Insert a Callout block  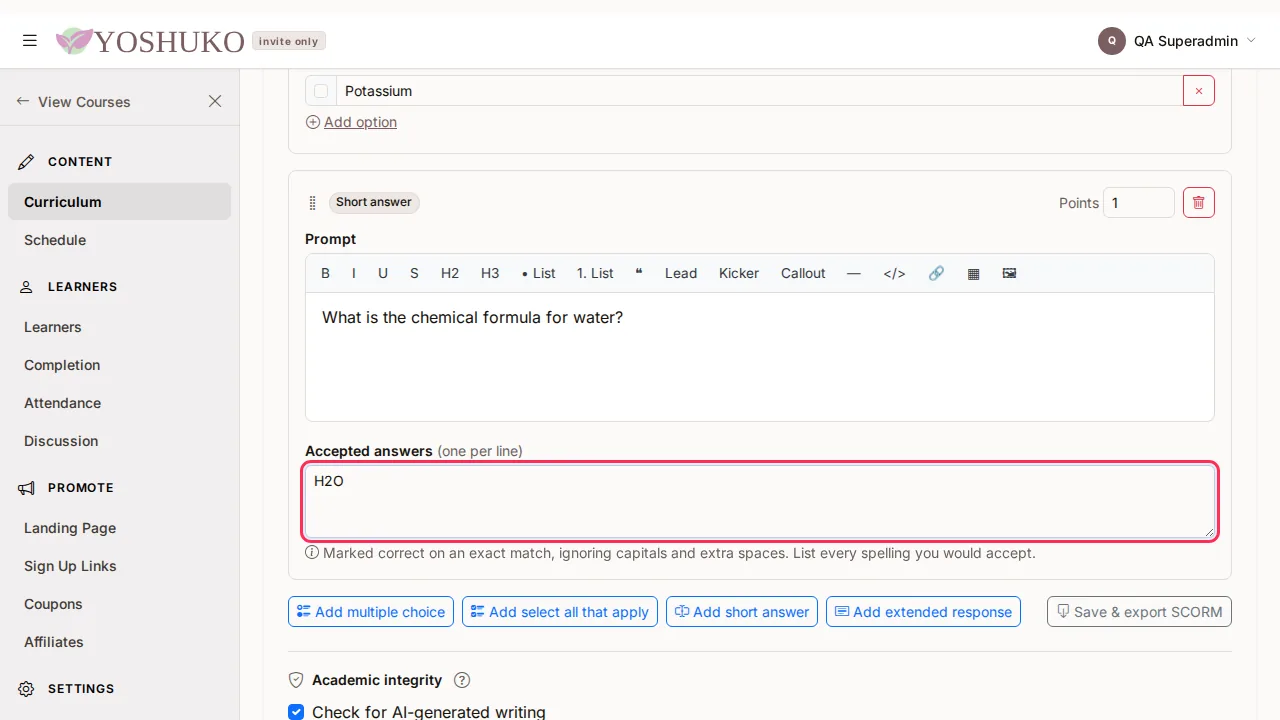tap(803, 273)
